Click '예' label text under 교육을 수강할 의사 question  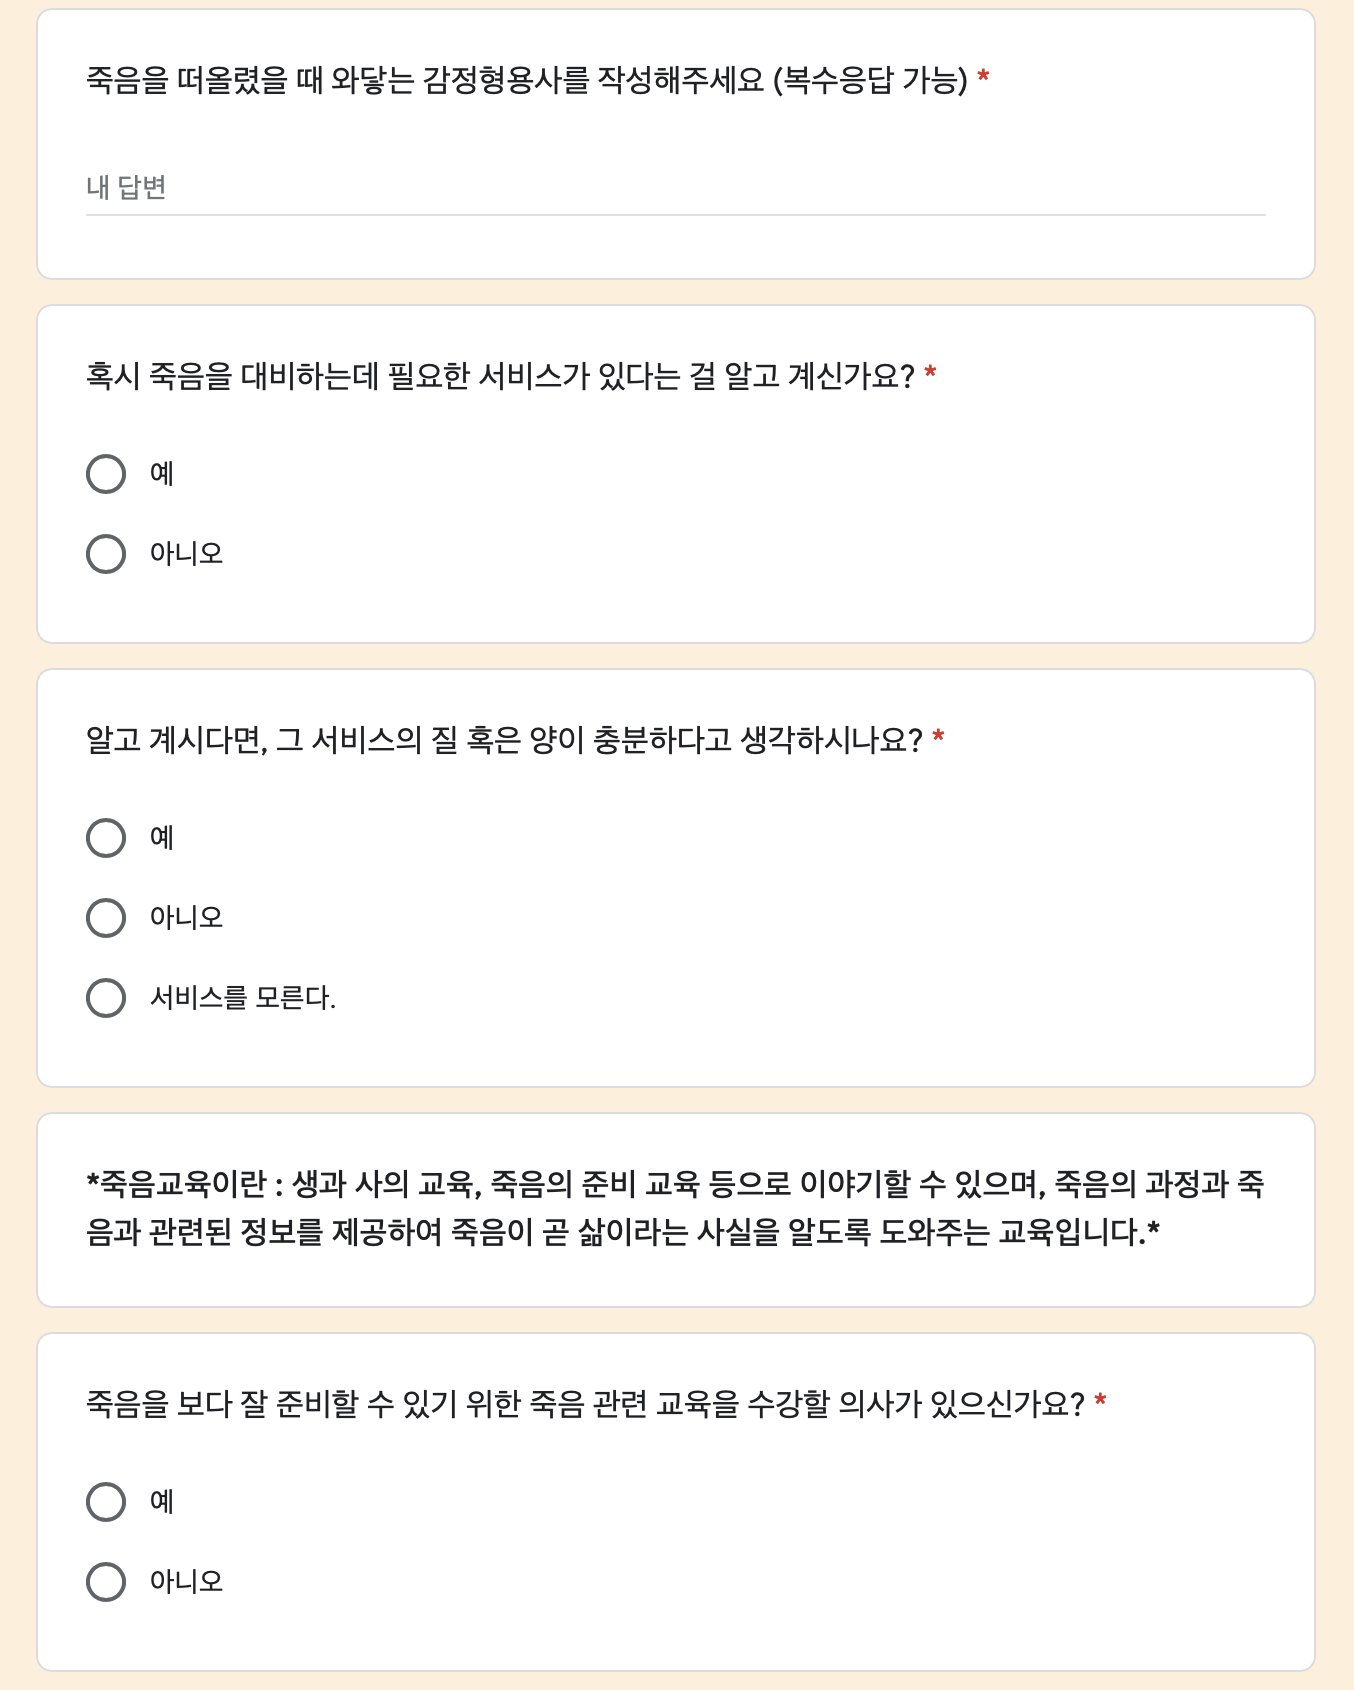tap(162, 1502)
